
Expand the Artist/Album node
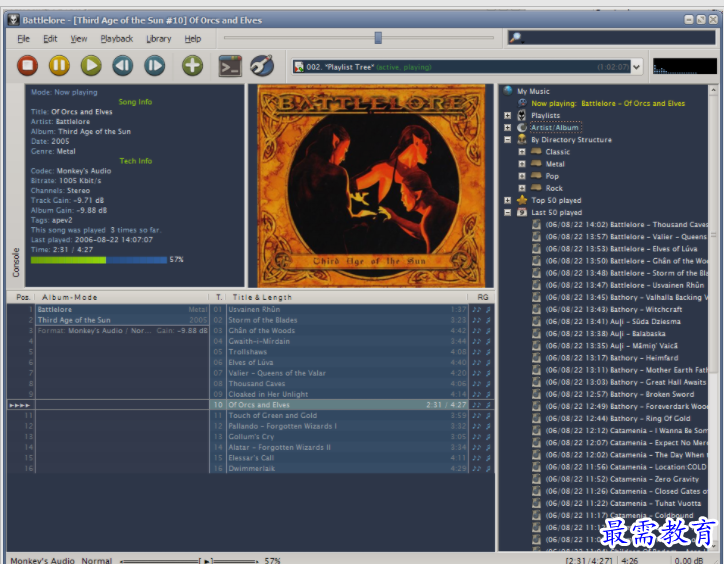coord(507,127)
